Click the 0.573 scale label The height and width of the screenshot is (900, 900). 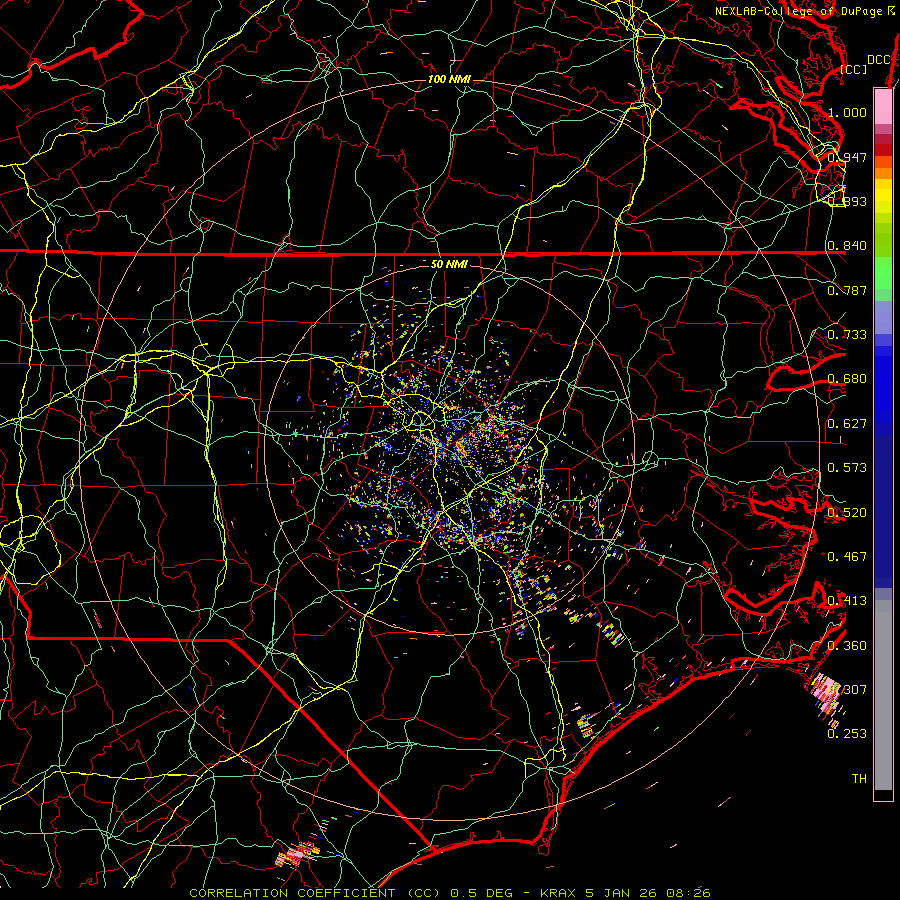point(847,468)
